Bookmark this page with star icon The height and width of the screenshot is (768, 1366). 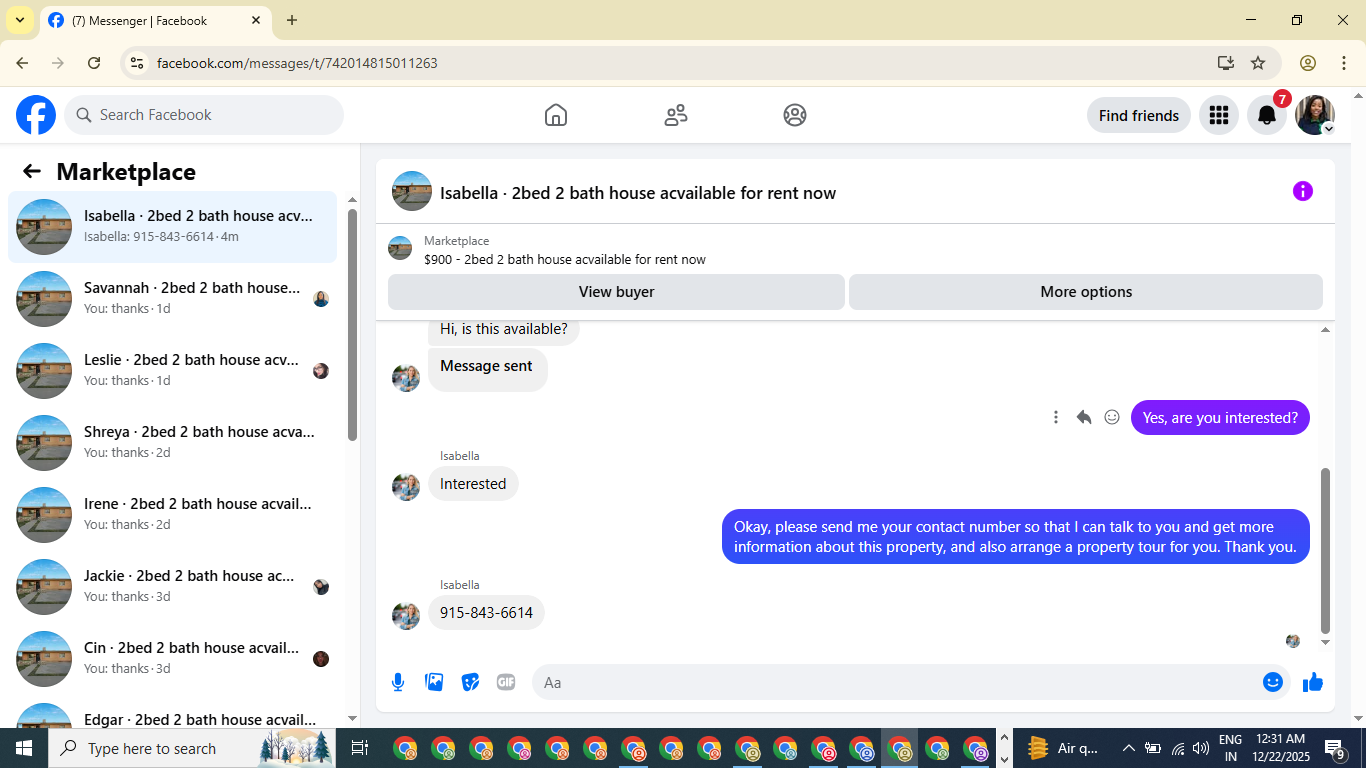point(1258,63)
